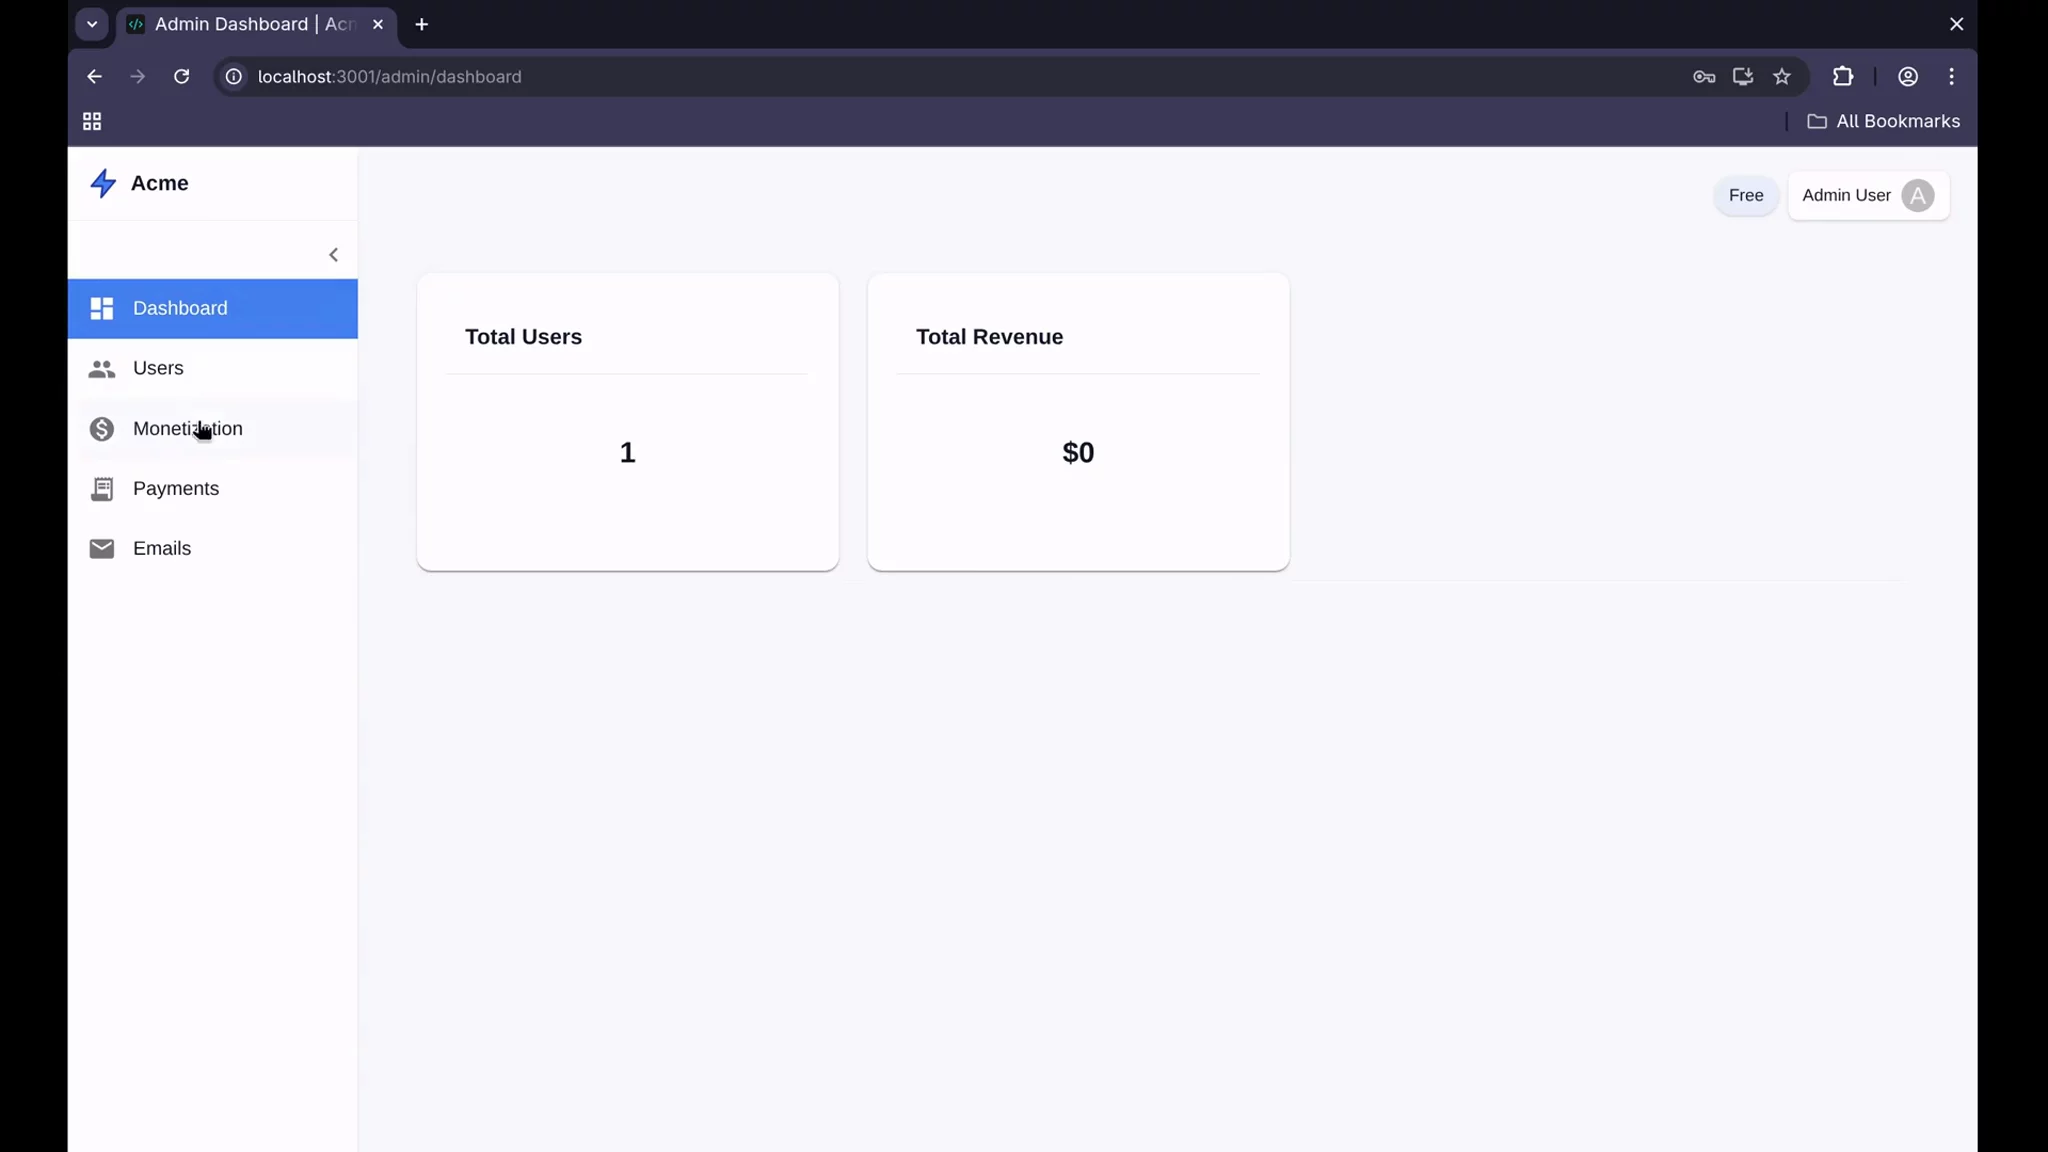This screenshot has width=2048, height=1152.
Task: Click the Payments receipt icon
Action: coord(101,488)
